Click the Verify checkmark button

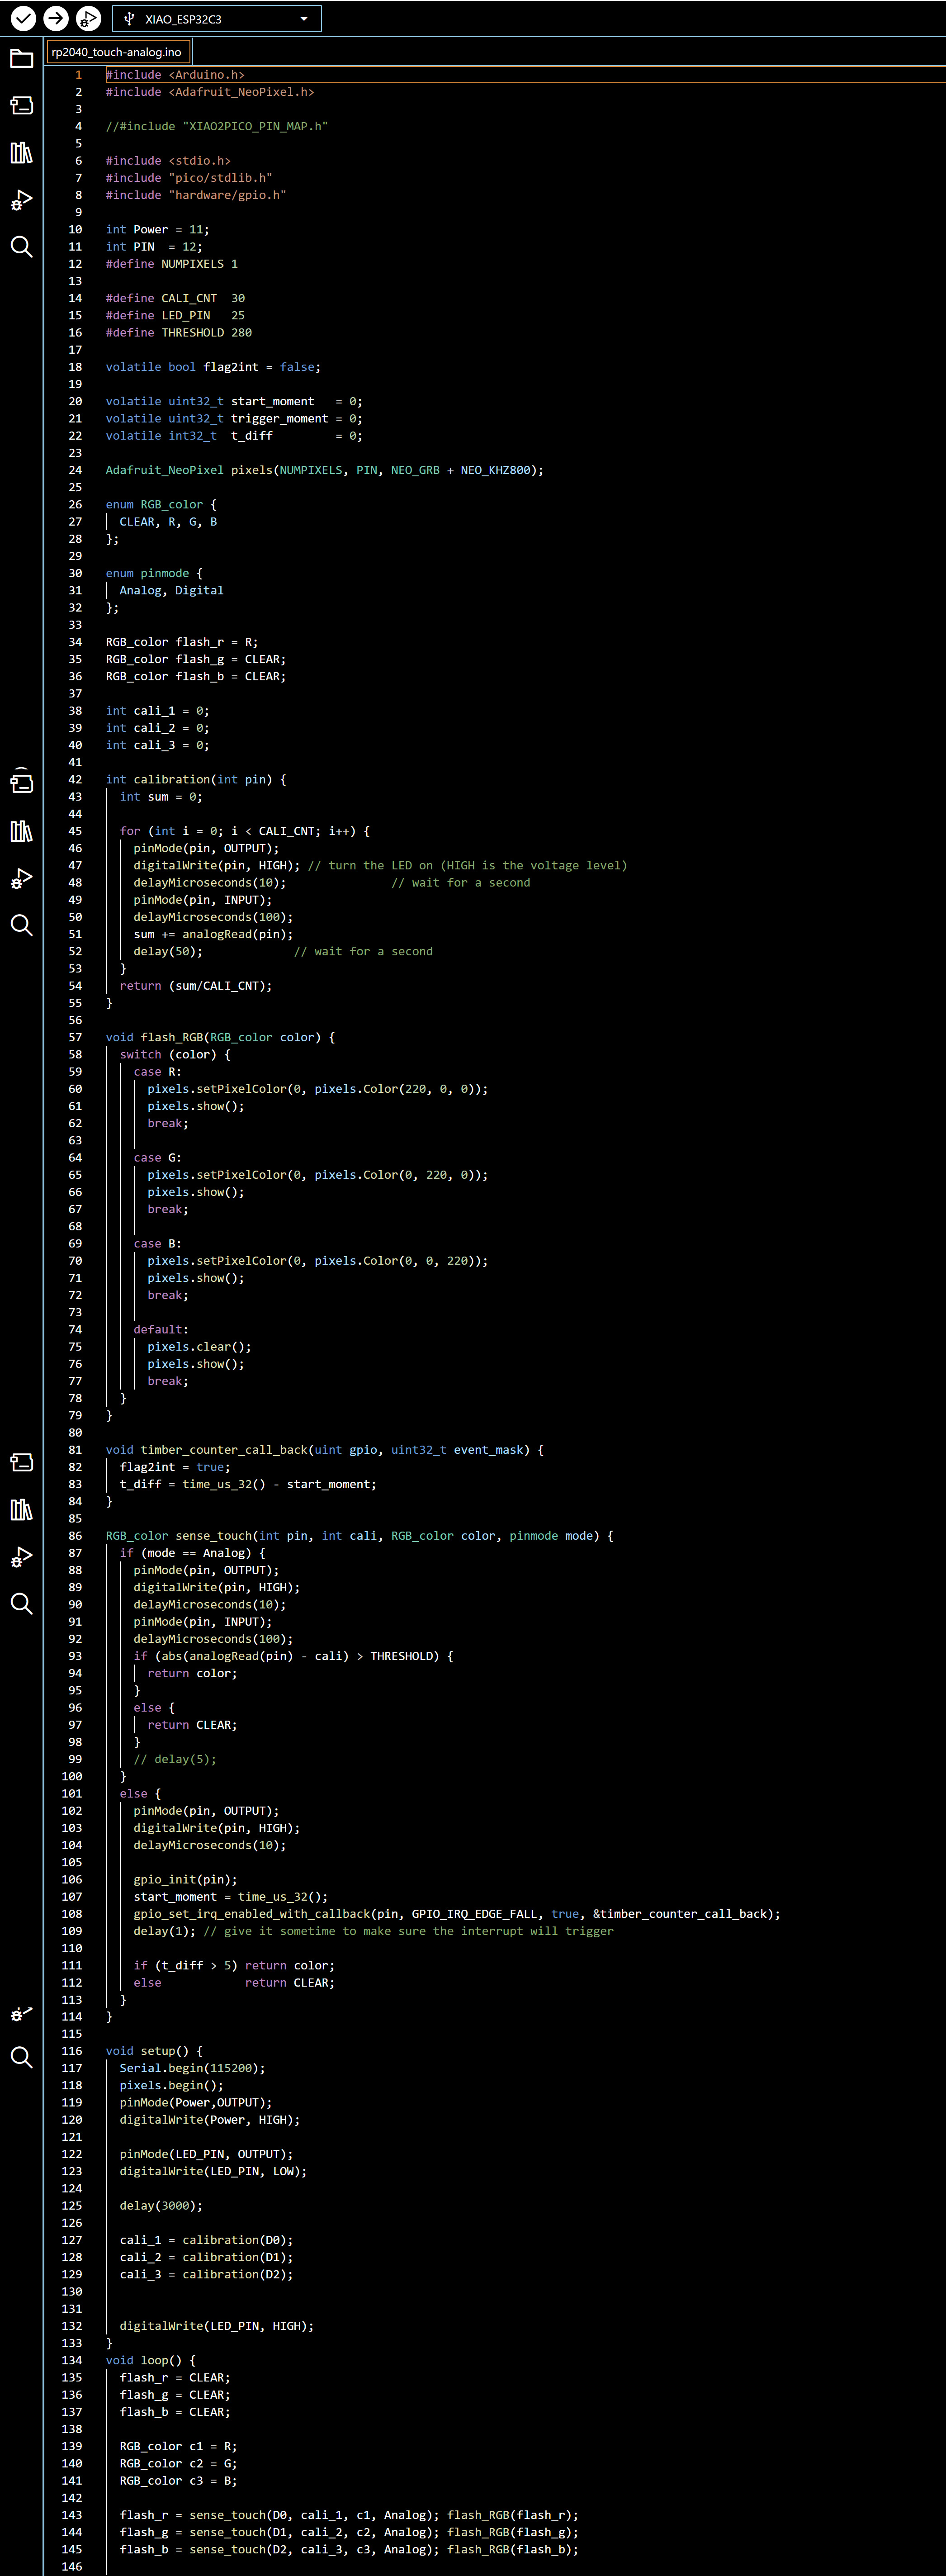point(23,18)
